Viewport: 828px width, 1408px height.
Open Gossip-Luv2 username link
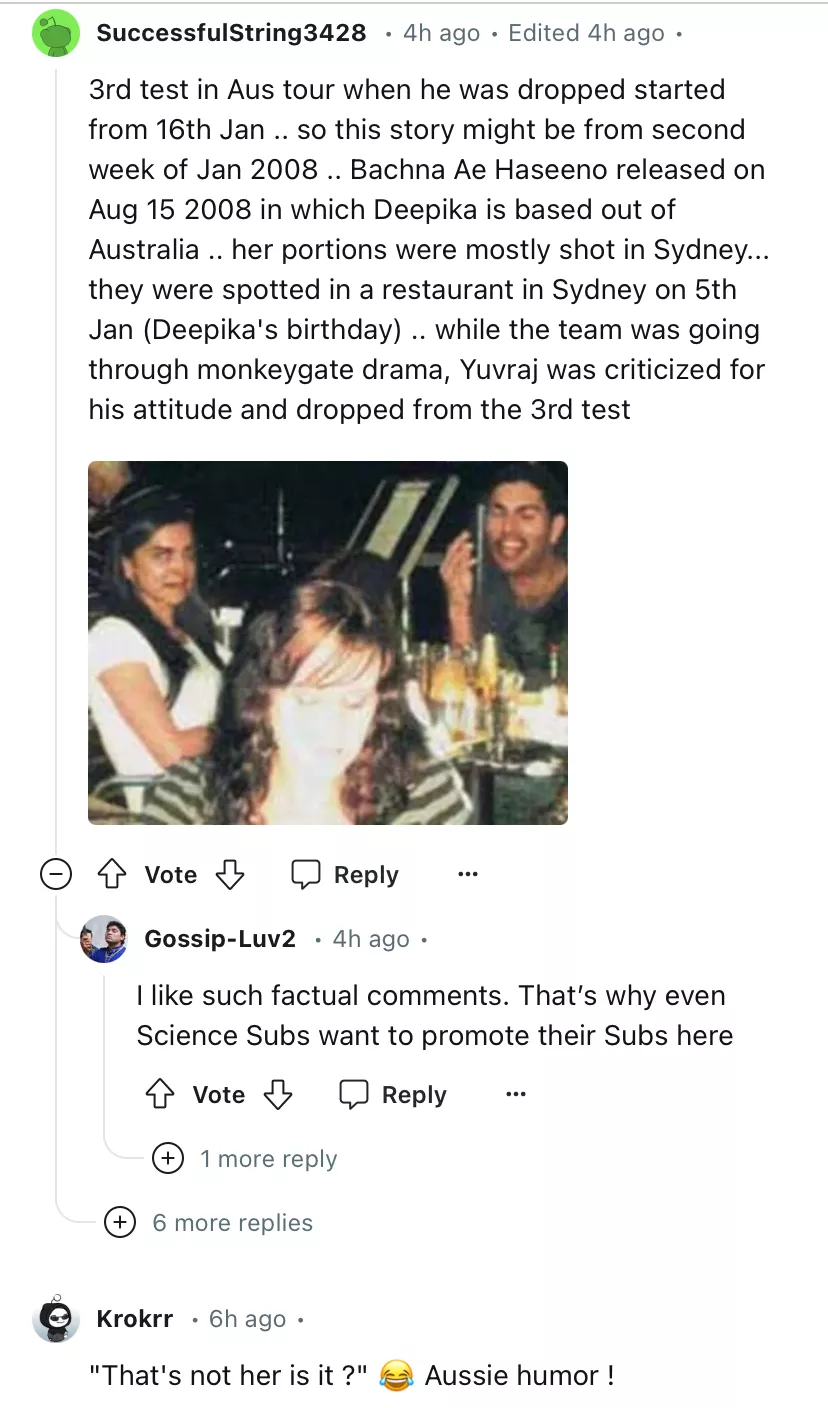(x=220, y=939)
